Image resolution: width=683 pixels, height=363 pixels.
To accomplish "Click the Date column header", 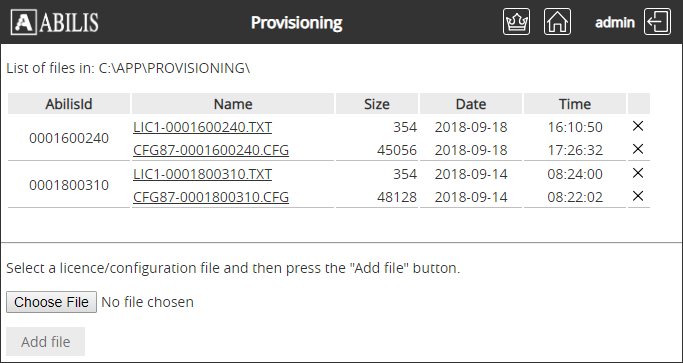I will point(471,104).
